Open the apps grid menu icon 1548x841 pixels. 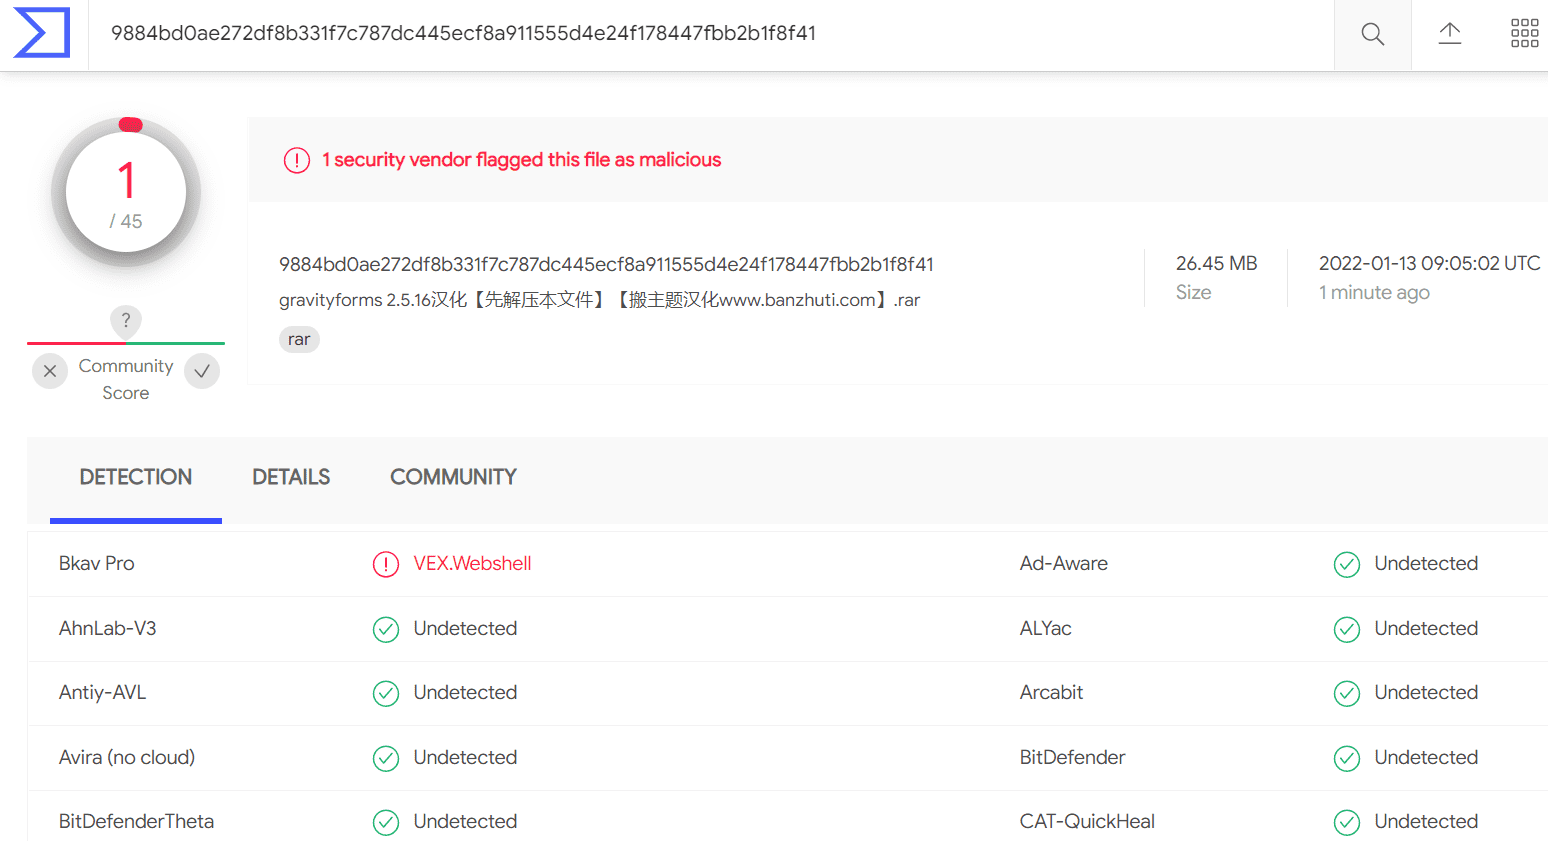(1524, 33)
